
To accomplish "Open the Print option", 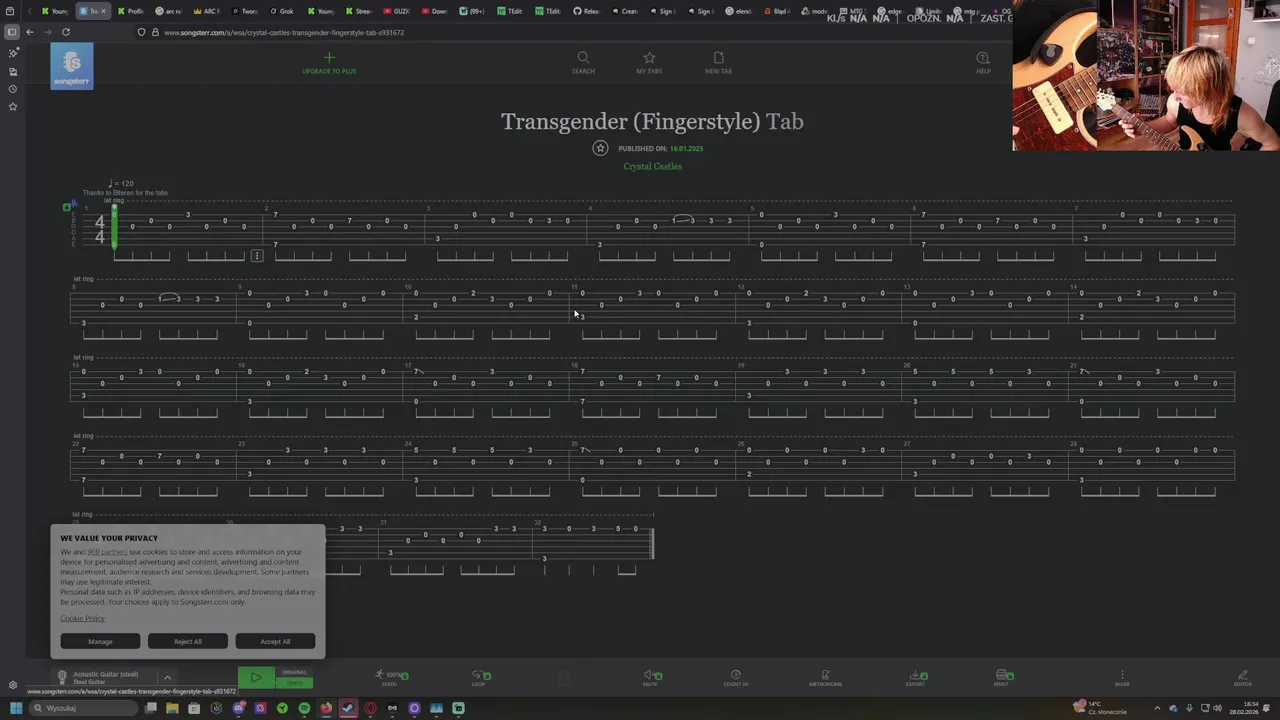I will point(1002,678).
